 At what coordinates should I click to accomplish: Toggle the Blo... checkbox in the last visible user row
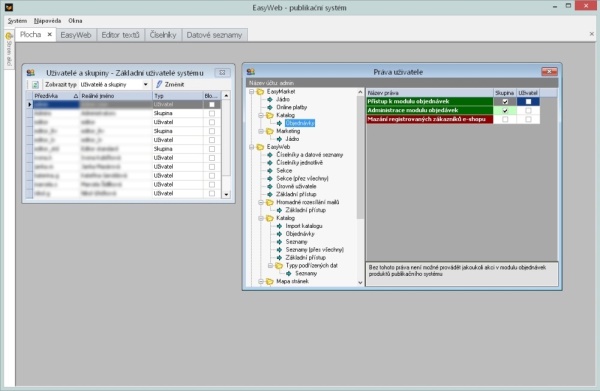(212, 194)
